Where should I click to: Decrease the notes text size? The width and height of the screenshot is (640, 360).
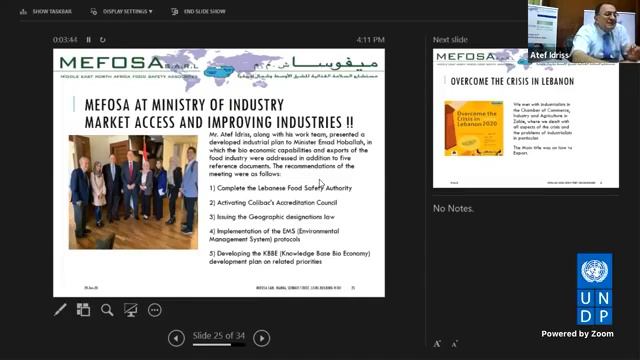[x=455, y=344]
